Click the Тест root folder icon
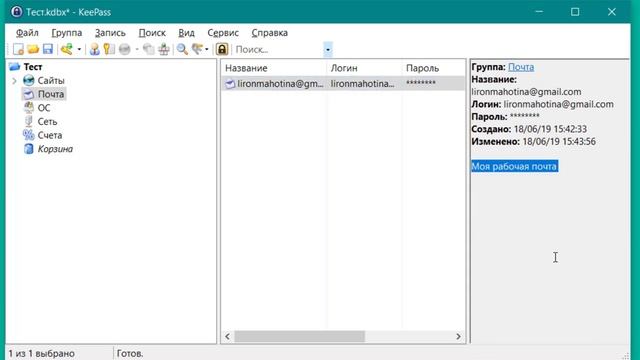 pos(15,67)
